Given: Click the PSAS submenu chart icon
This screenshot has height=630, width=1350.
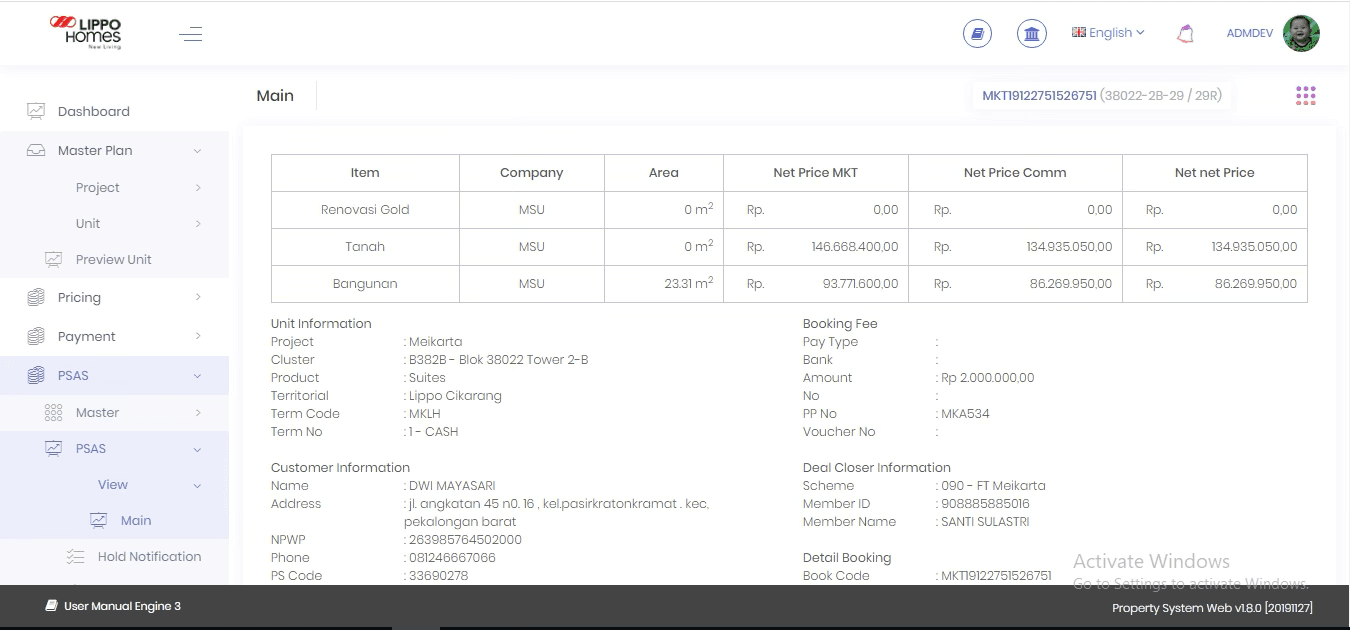Looking at the screenshot, I should [x=54, y=448].
